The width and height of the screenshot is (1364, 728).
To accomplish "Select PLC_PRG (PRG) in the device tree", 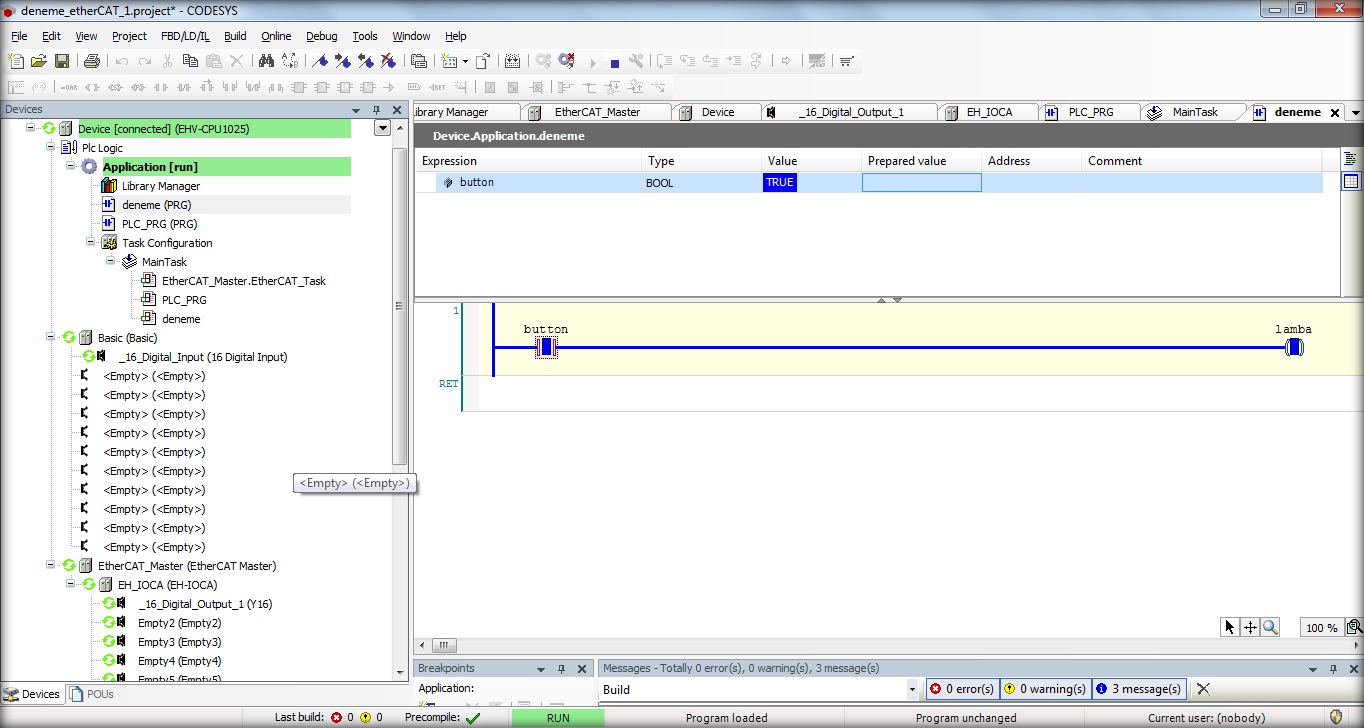I will click(x=159, y=224).
